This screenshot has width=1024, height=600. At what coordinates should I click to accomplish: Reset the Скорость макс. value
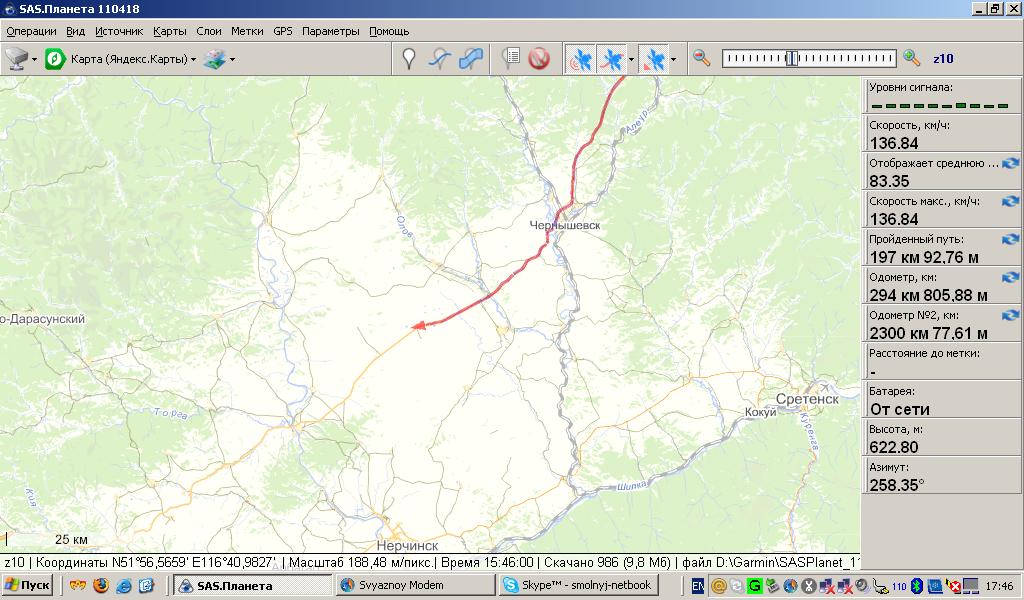click(x=1010, y=201)
